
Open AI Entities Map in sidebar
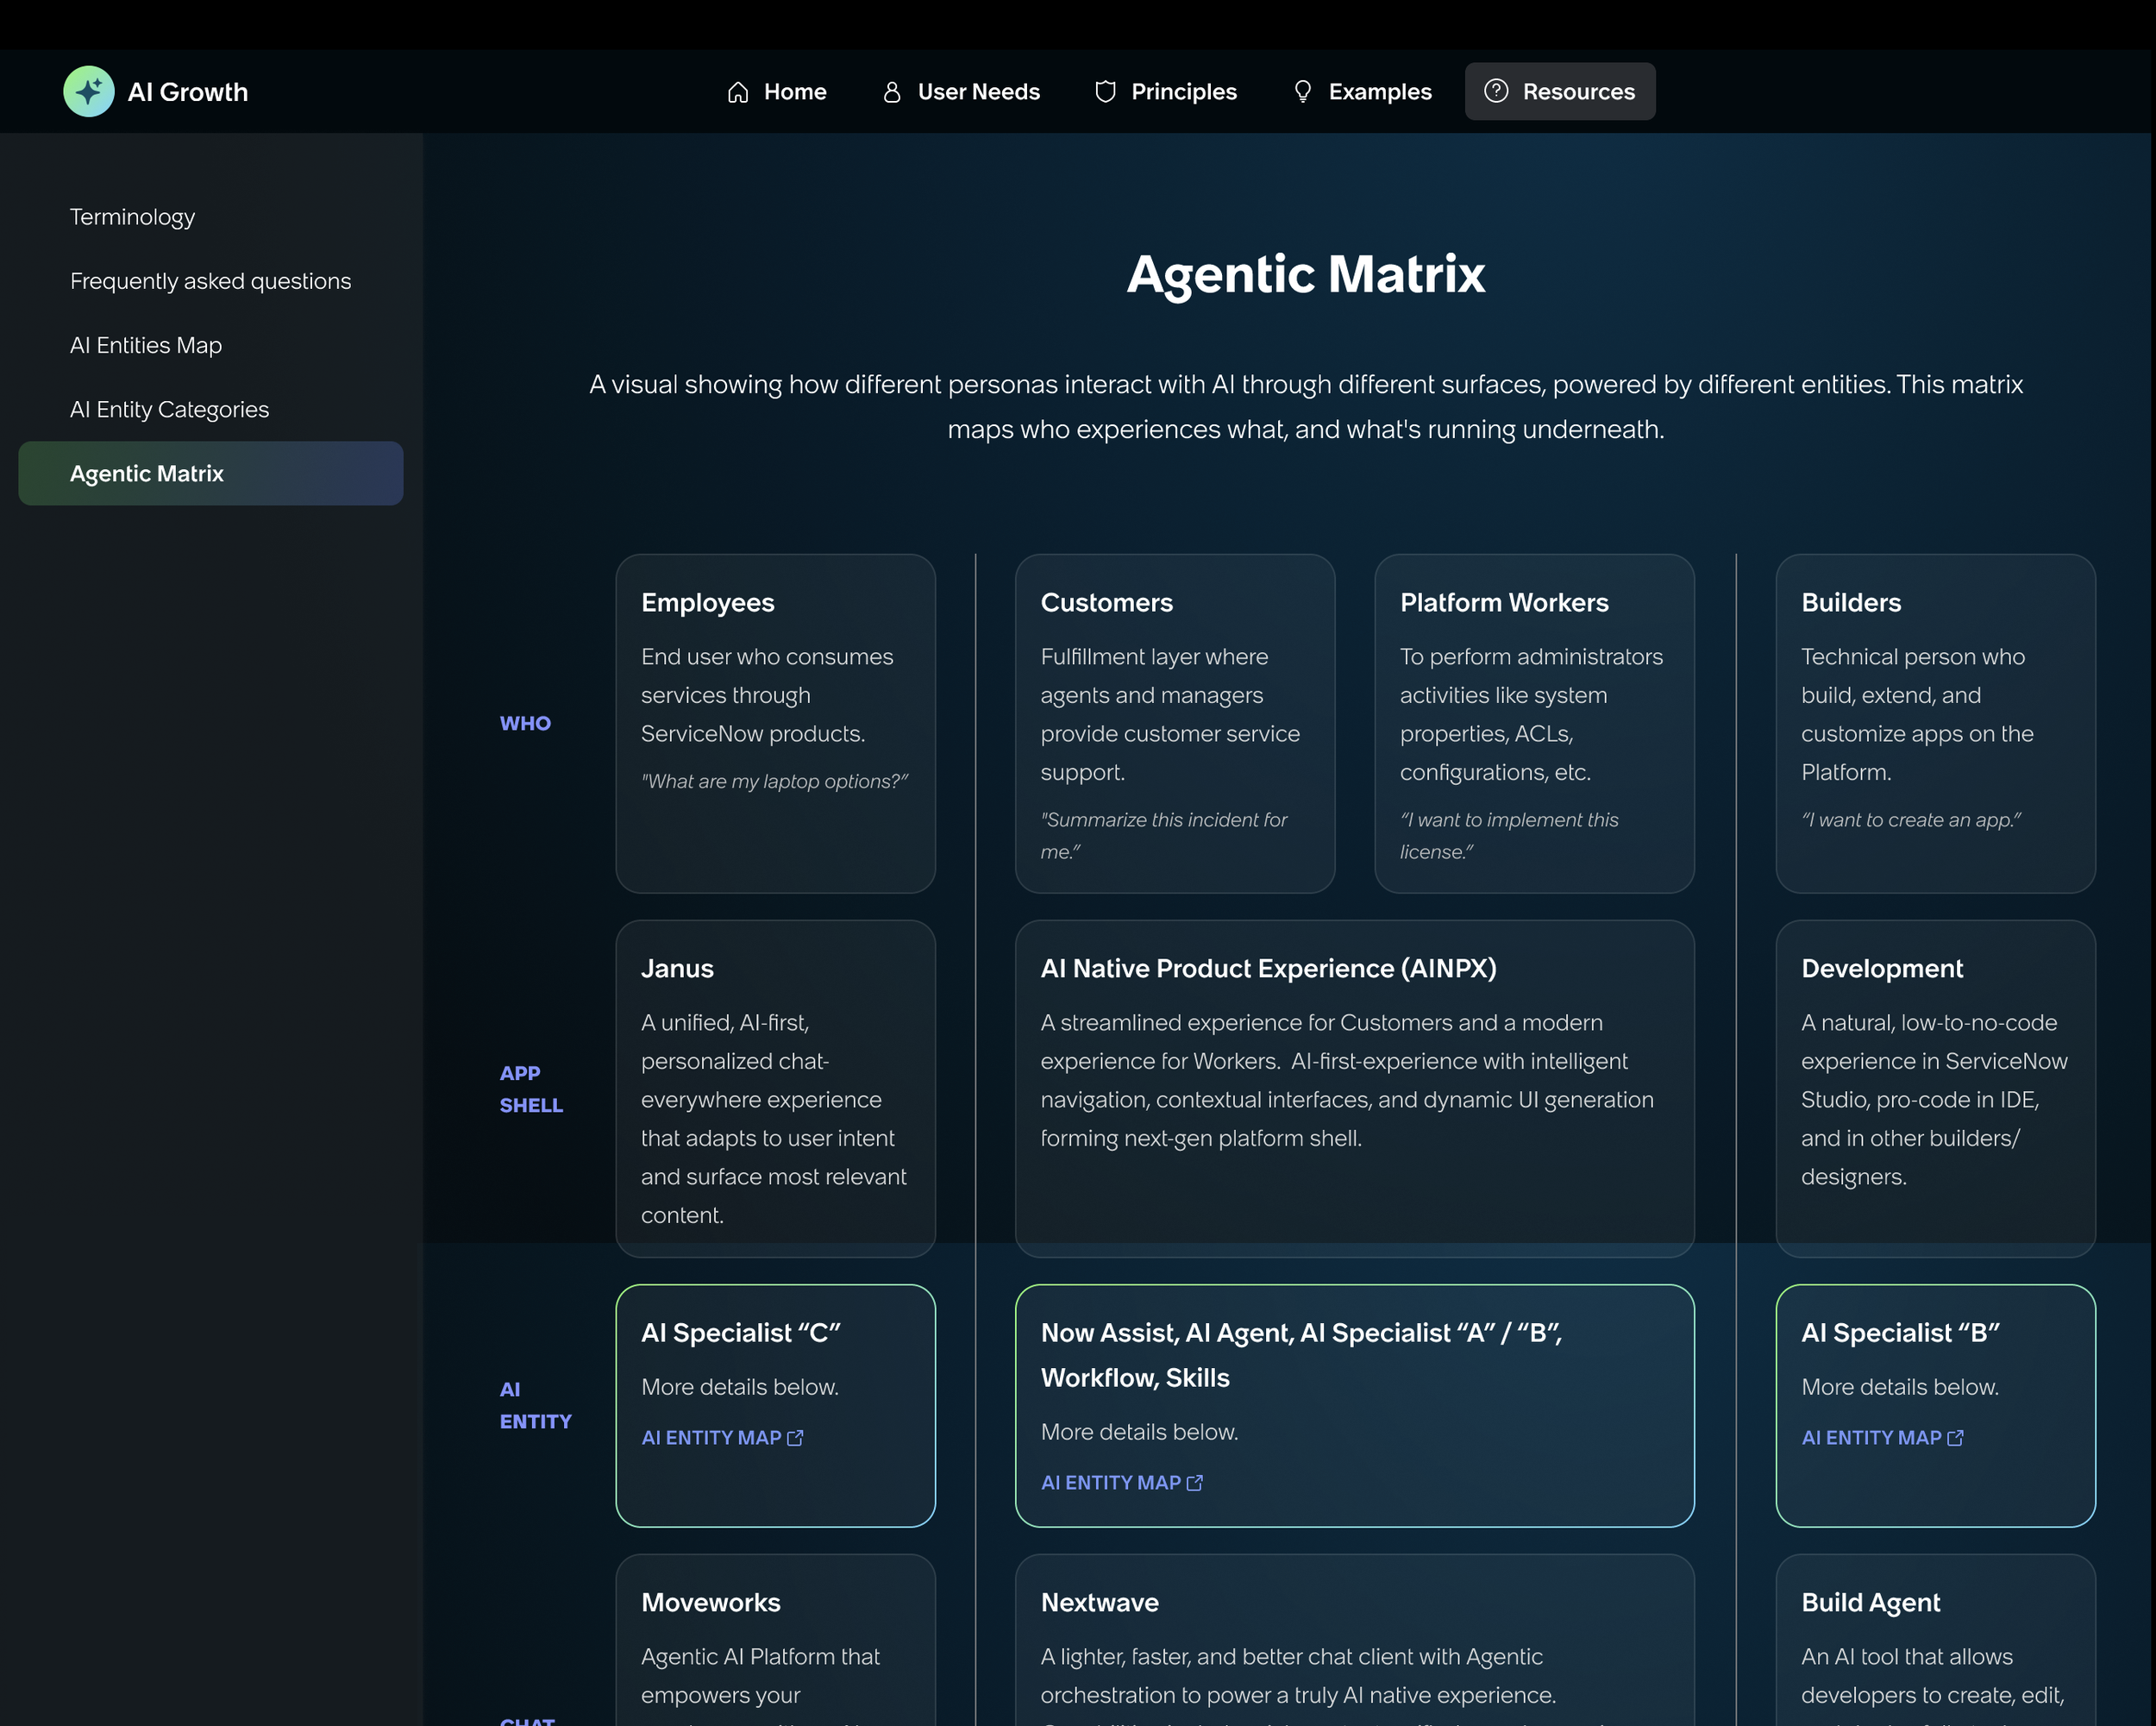[146, 345]
